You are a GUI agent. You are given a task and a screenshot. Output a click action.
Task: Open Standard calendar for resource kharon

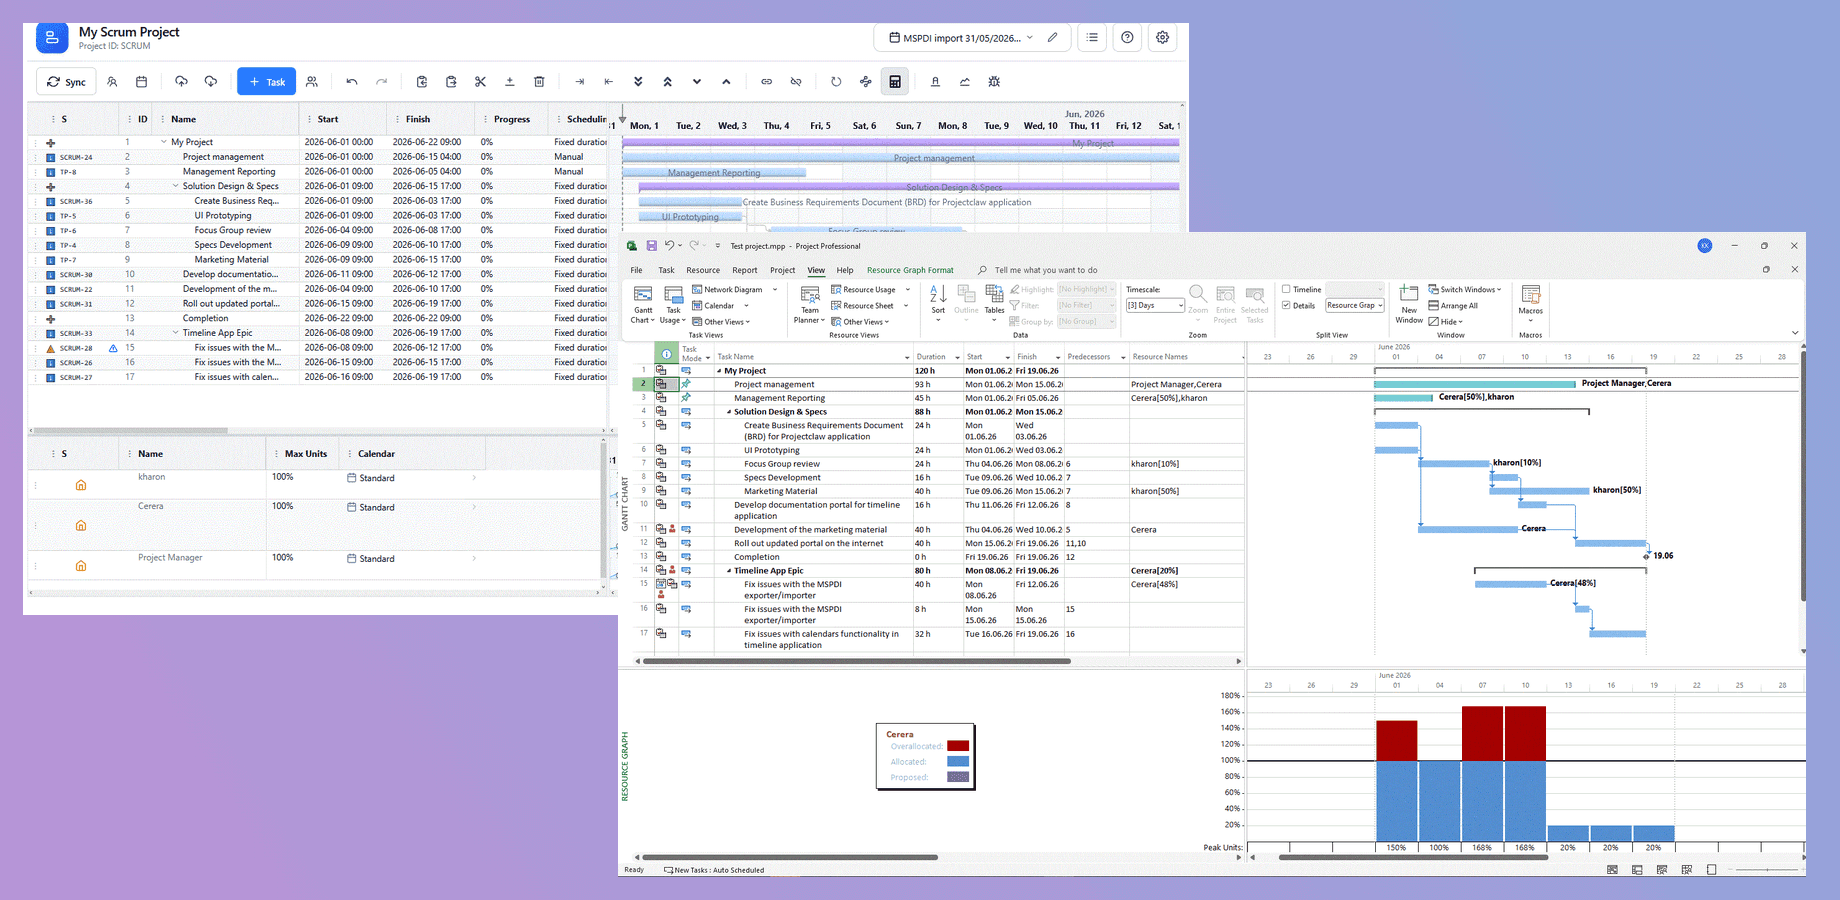coord(411,478)
